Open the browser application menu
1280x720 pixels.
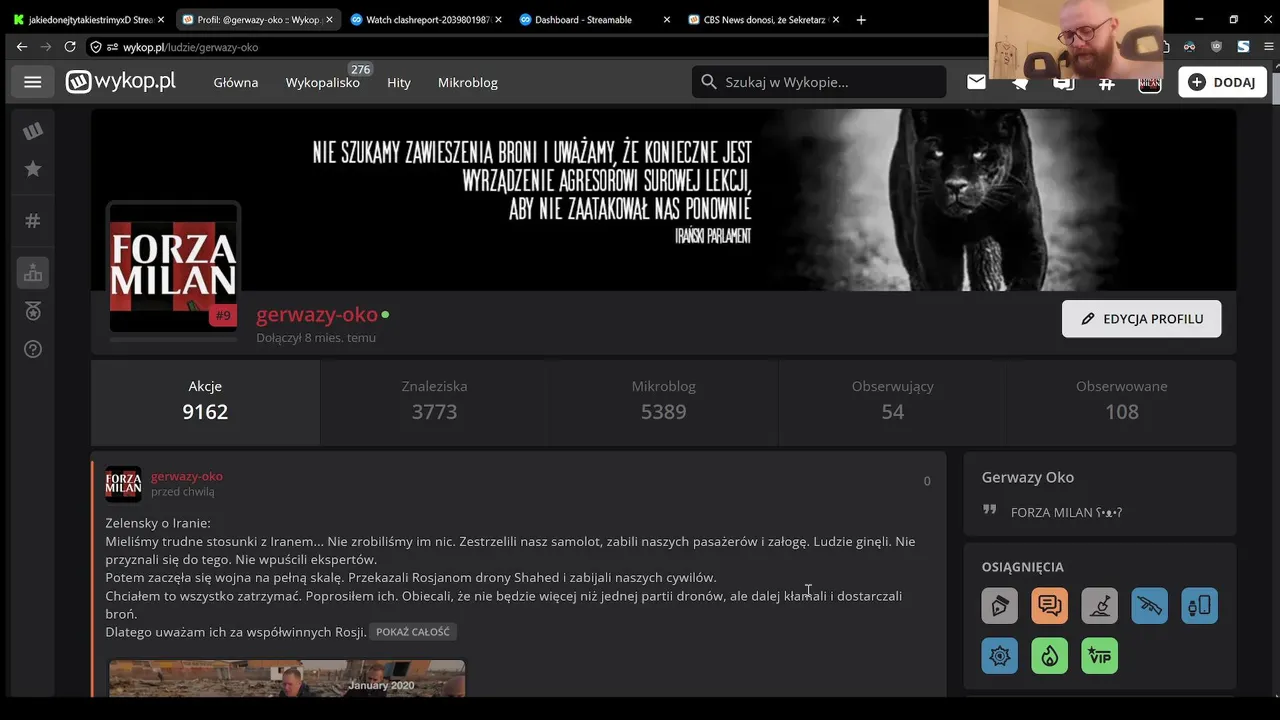1270,47
